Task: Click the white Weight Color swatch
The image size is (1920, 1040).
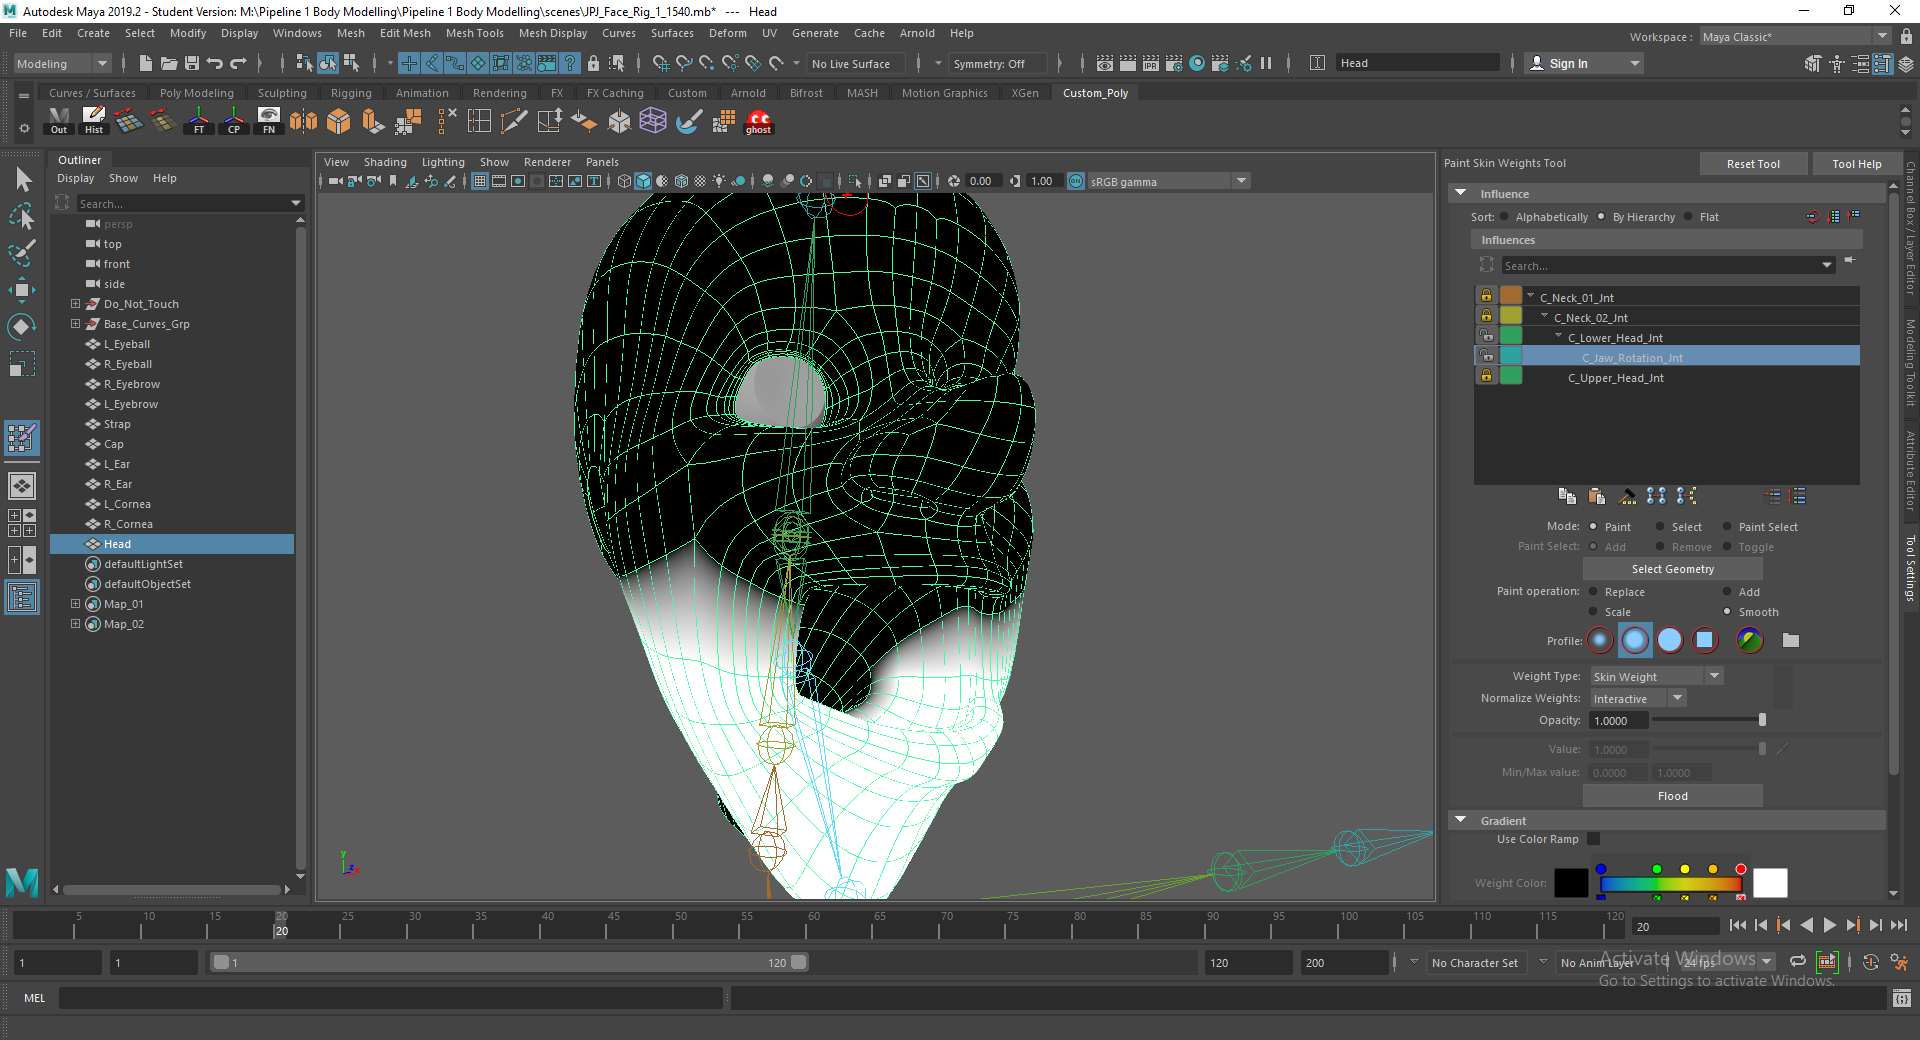Action: pyautogui.click(x=1770, y=883)
